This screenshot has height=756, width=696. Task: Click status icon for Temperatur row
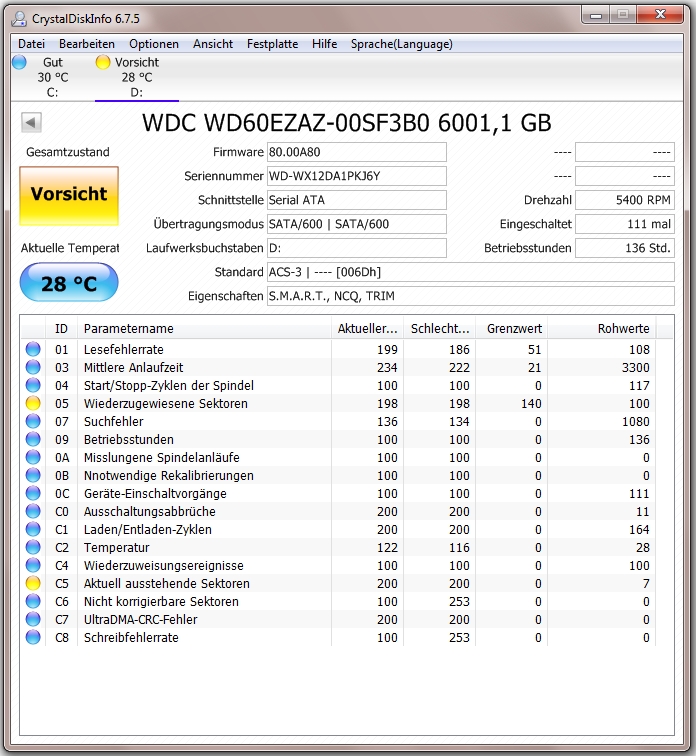coord(33,547)
